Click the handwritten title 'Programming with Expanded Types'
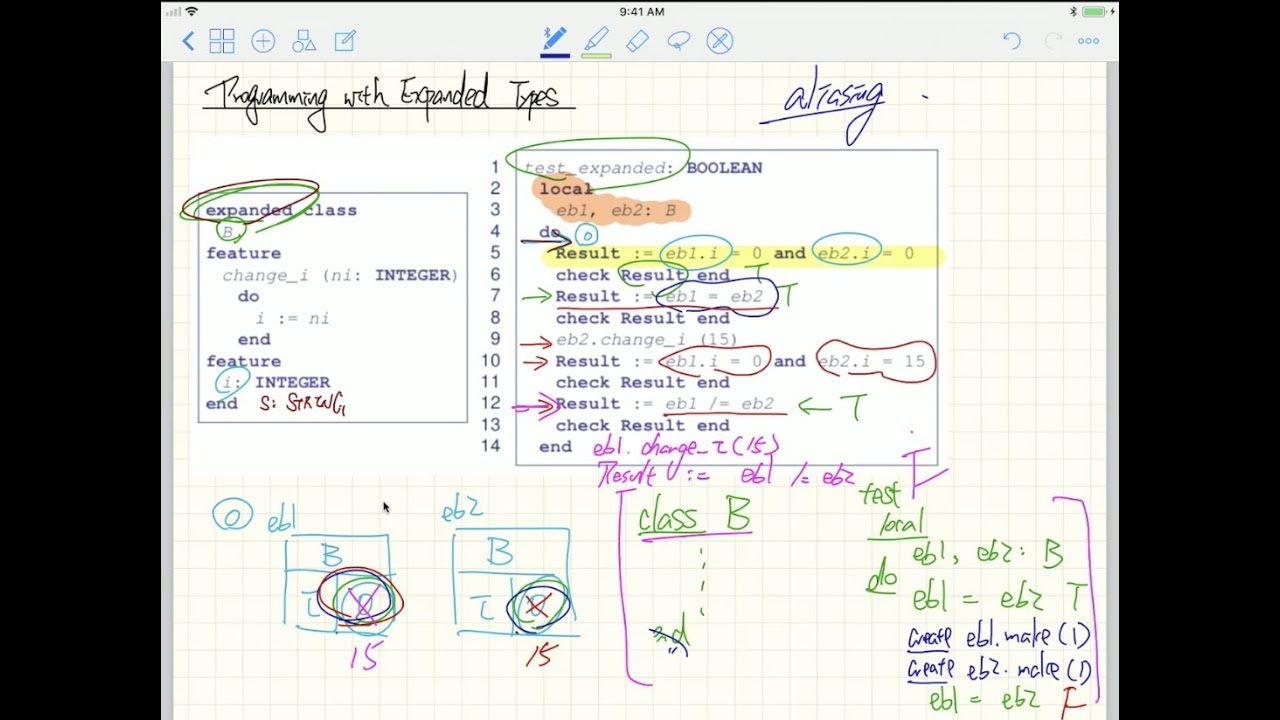The height and width of the screenshot is (720, 1280). click(388, 100)
